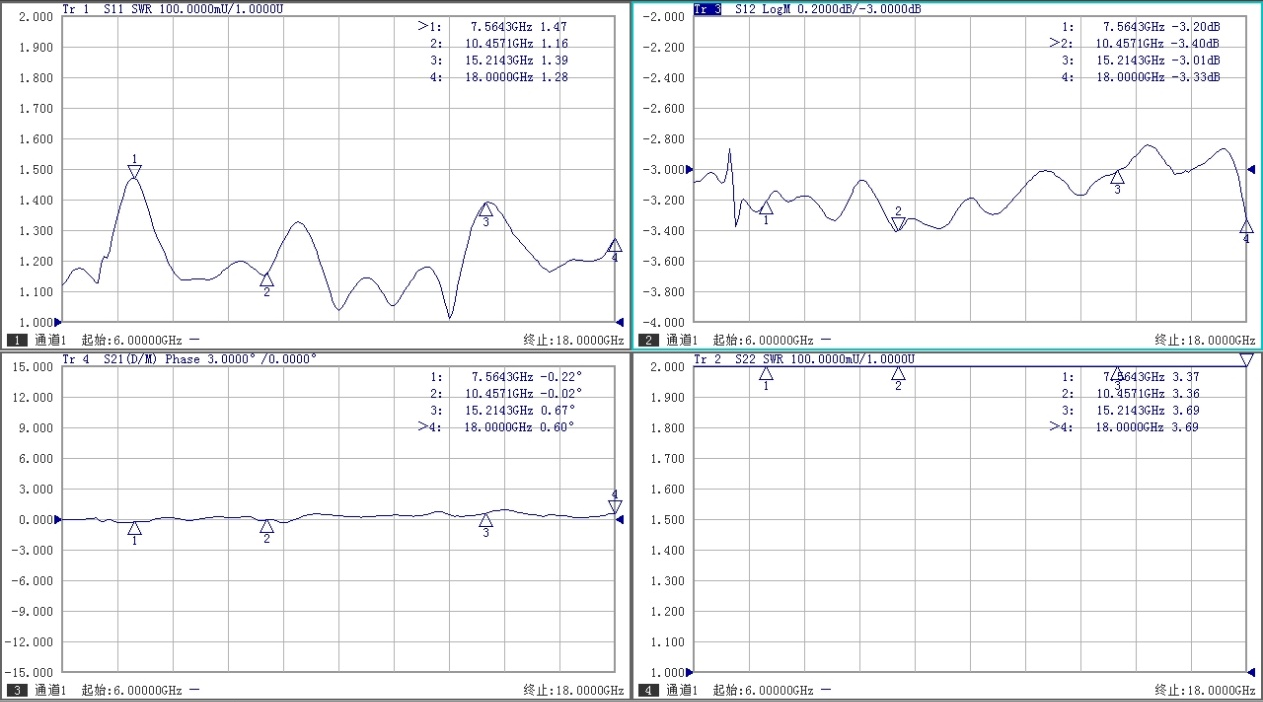Image resolution: width=1263 pixels, height=702 pixels.
Task: Select Tr 4 S21(D/M) Phase trace title
Action: (190, 358)
